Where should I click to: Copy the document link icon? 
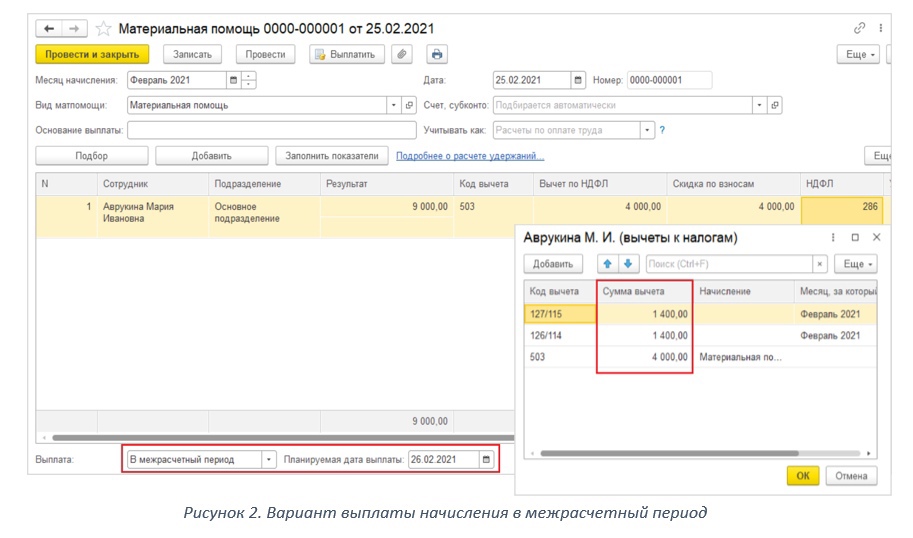tap(859, 28)
